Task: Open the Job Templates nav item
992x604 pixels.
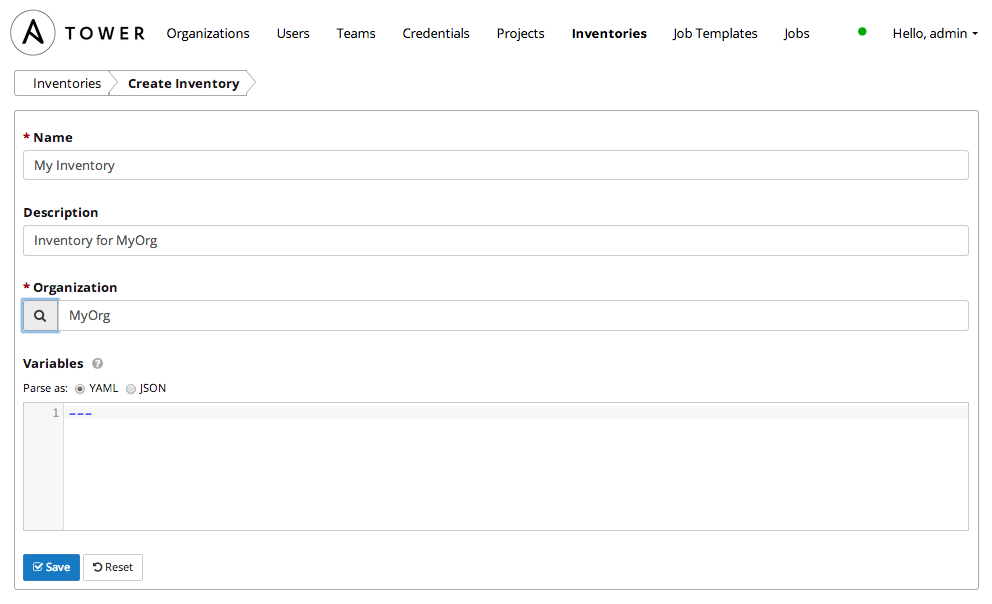Action: pos(715,34)
